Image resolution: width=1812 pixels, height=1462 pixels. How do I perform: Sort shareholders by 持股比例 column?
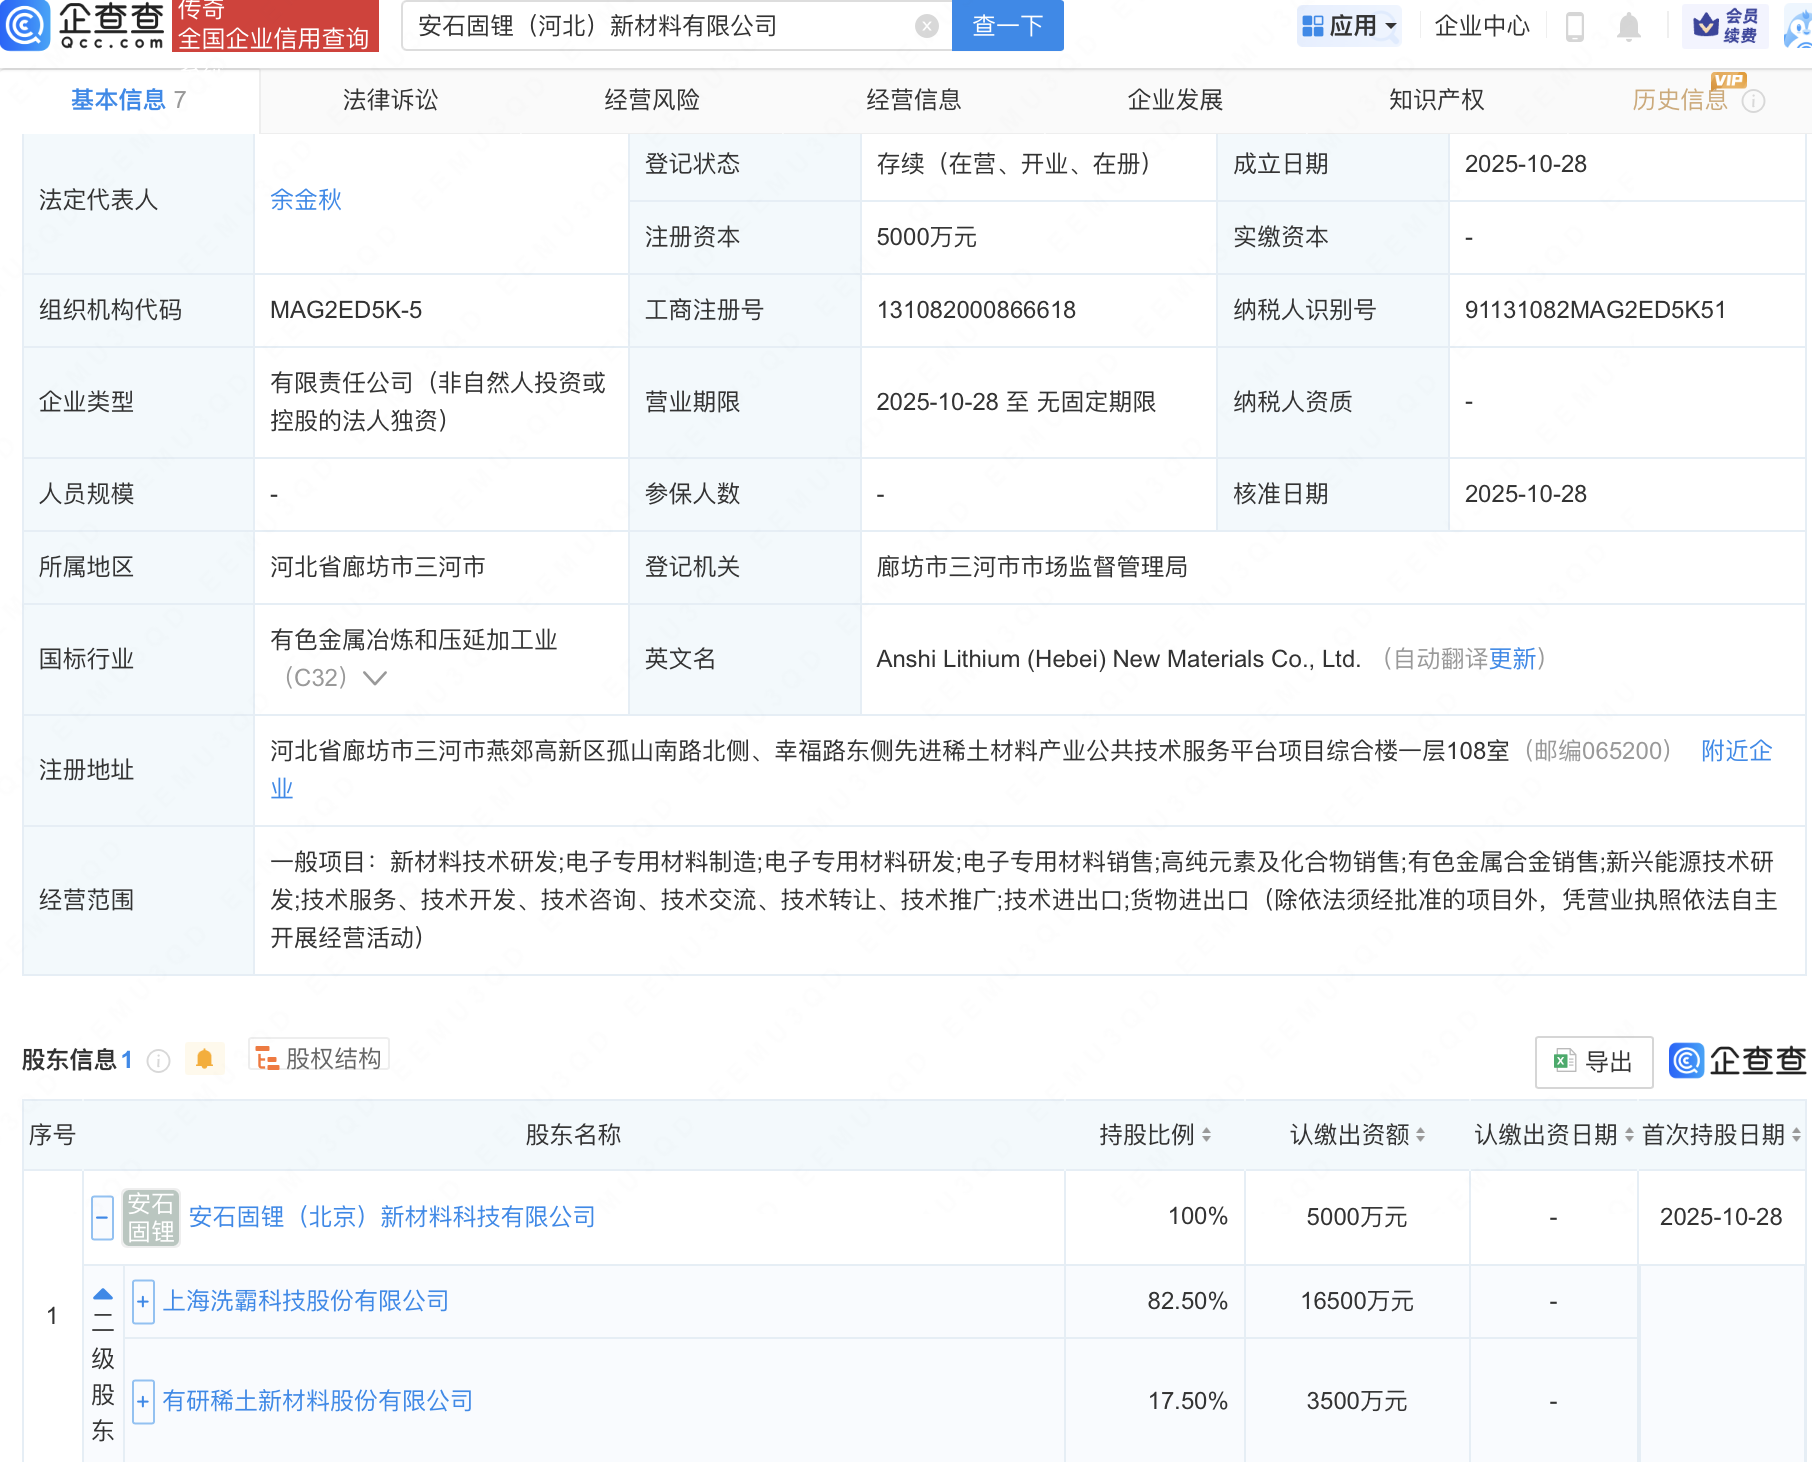(x=1208, y=1135)
